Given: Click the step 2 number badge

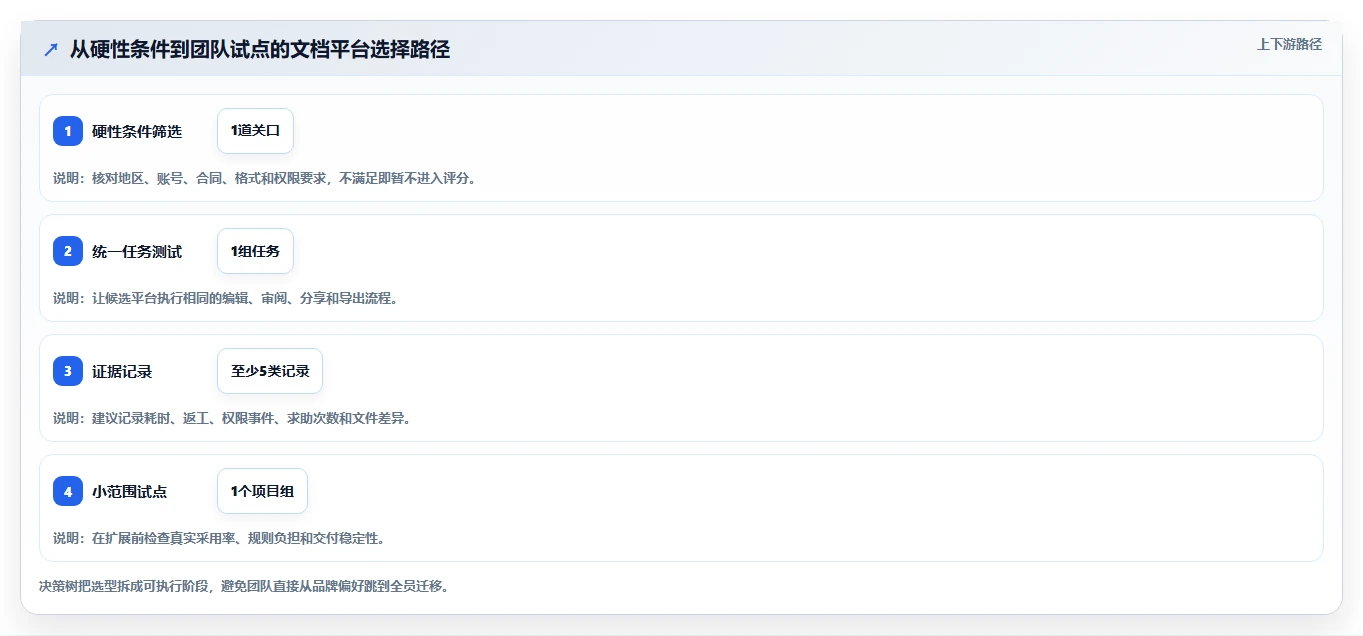Looking at the screenshot, I should coord(68,251).
